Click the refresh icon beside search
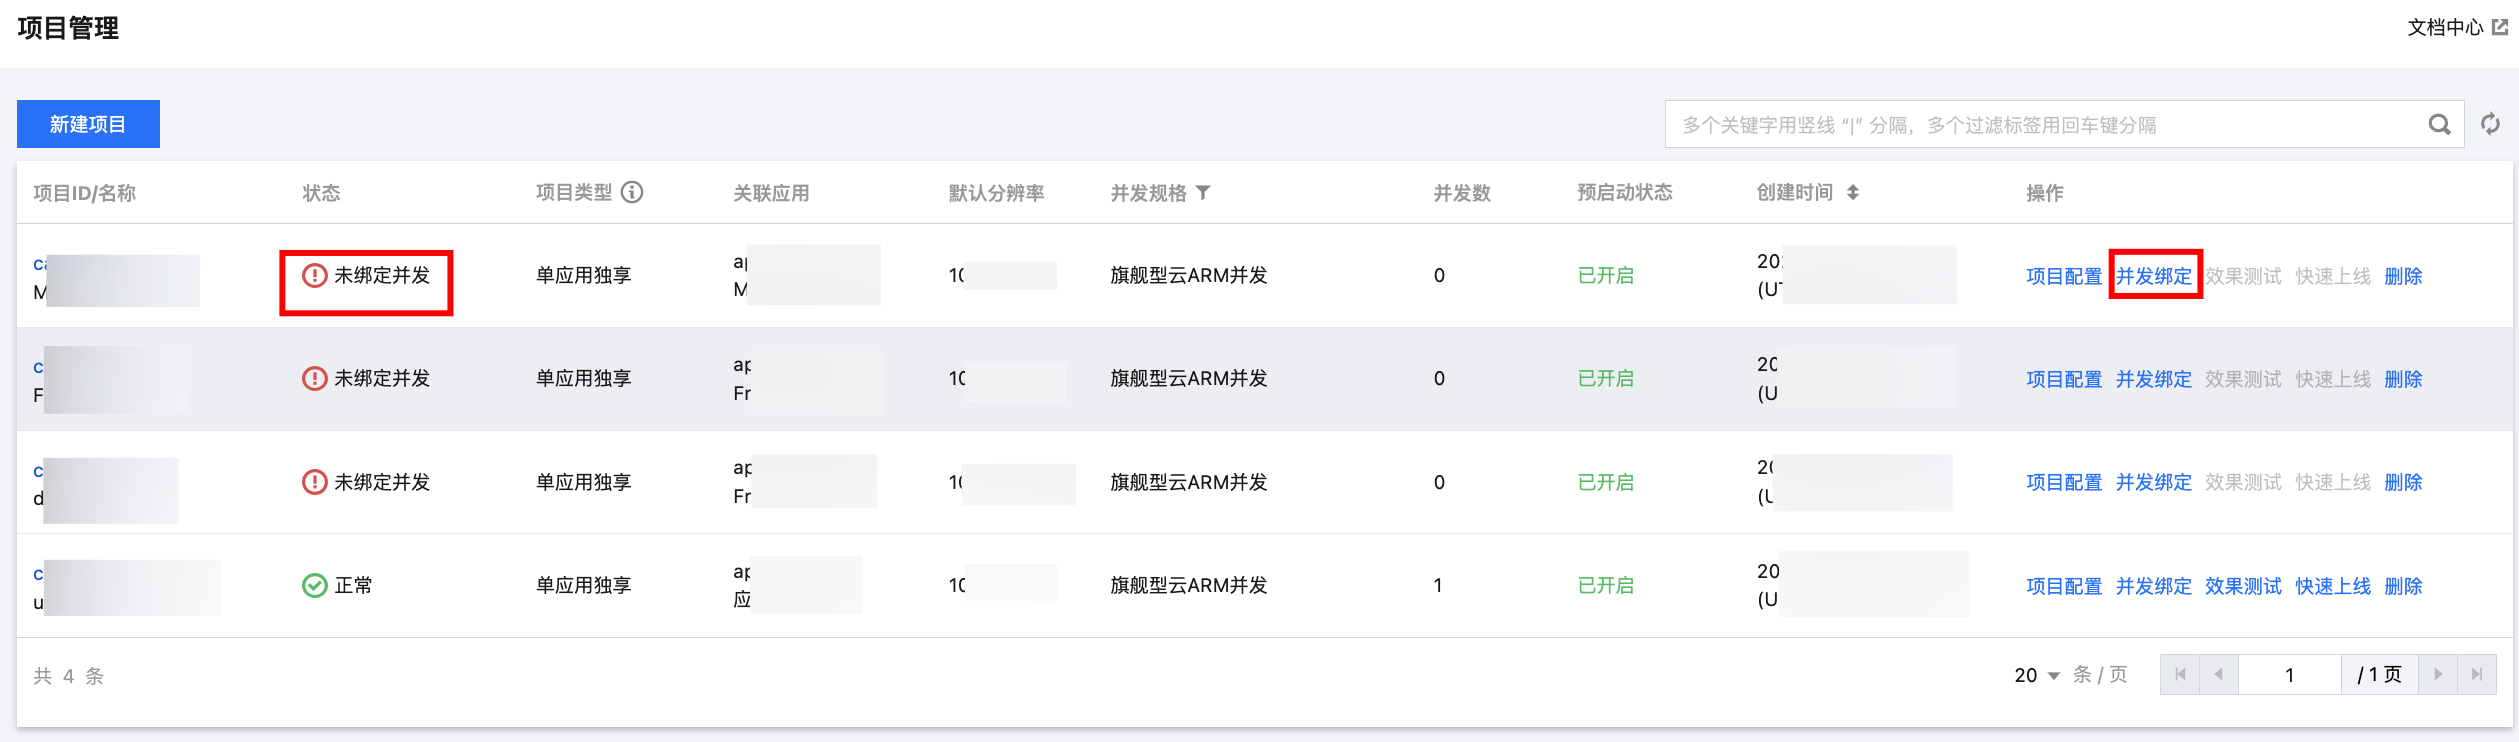Viewport: 2519px width, 742px height. click(2490, 124)
